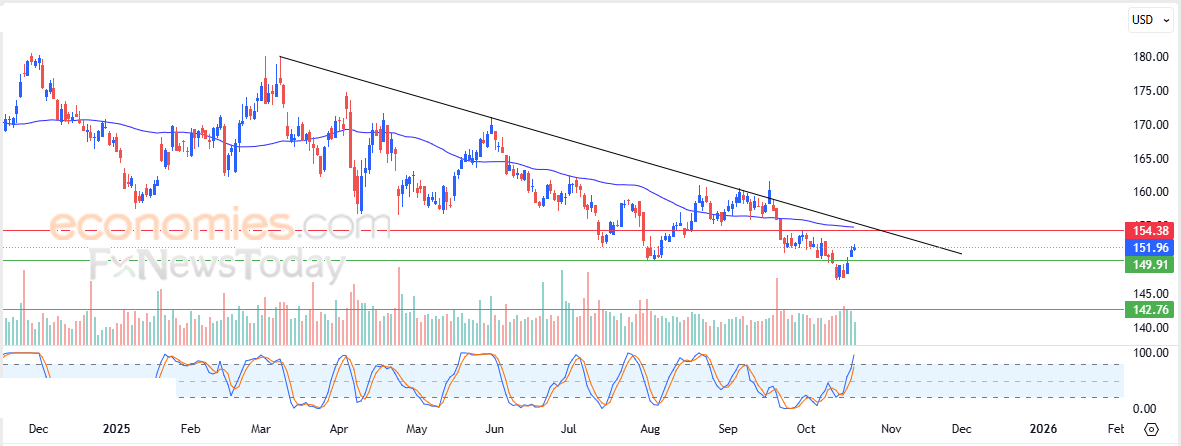The image size is (1181, 446).
Task: Select the 2026 marker on time axis
Action: point(1042,429)
